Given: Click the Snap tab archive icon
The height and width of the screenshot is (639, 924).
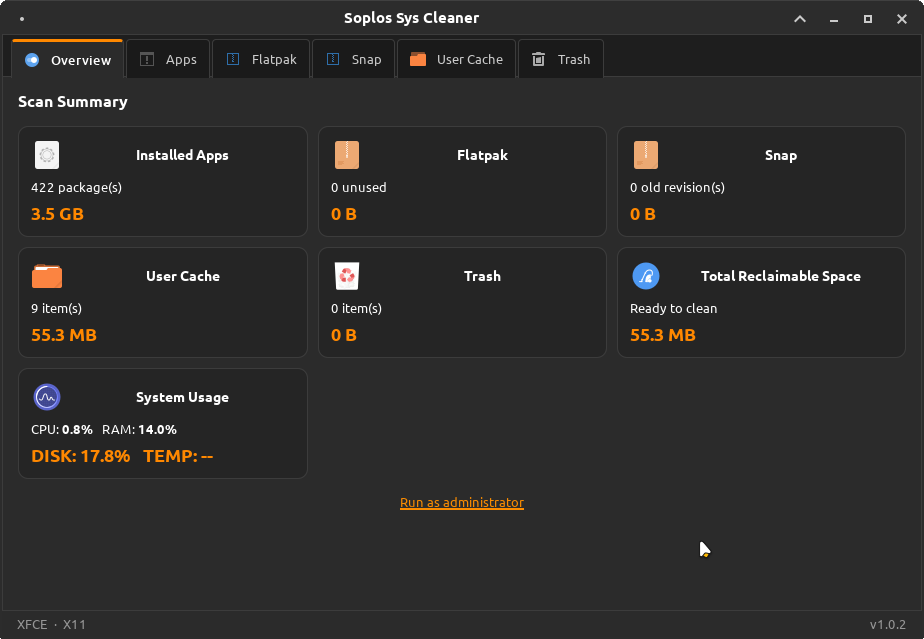Looking at the screenshot, I should pos(333,59).
